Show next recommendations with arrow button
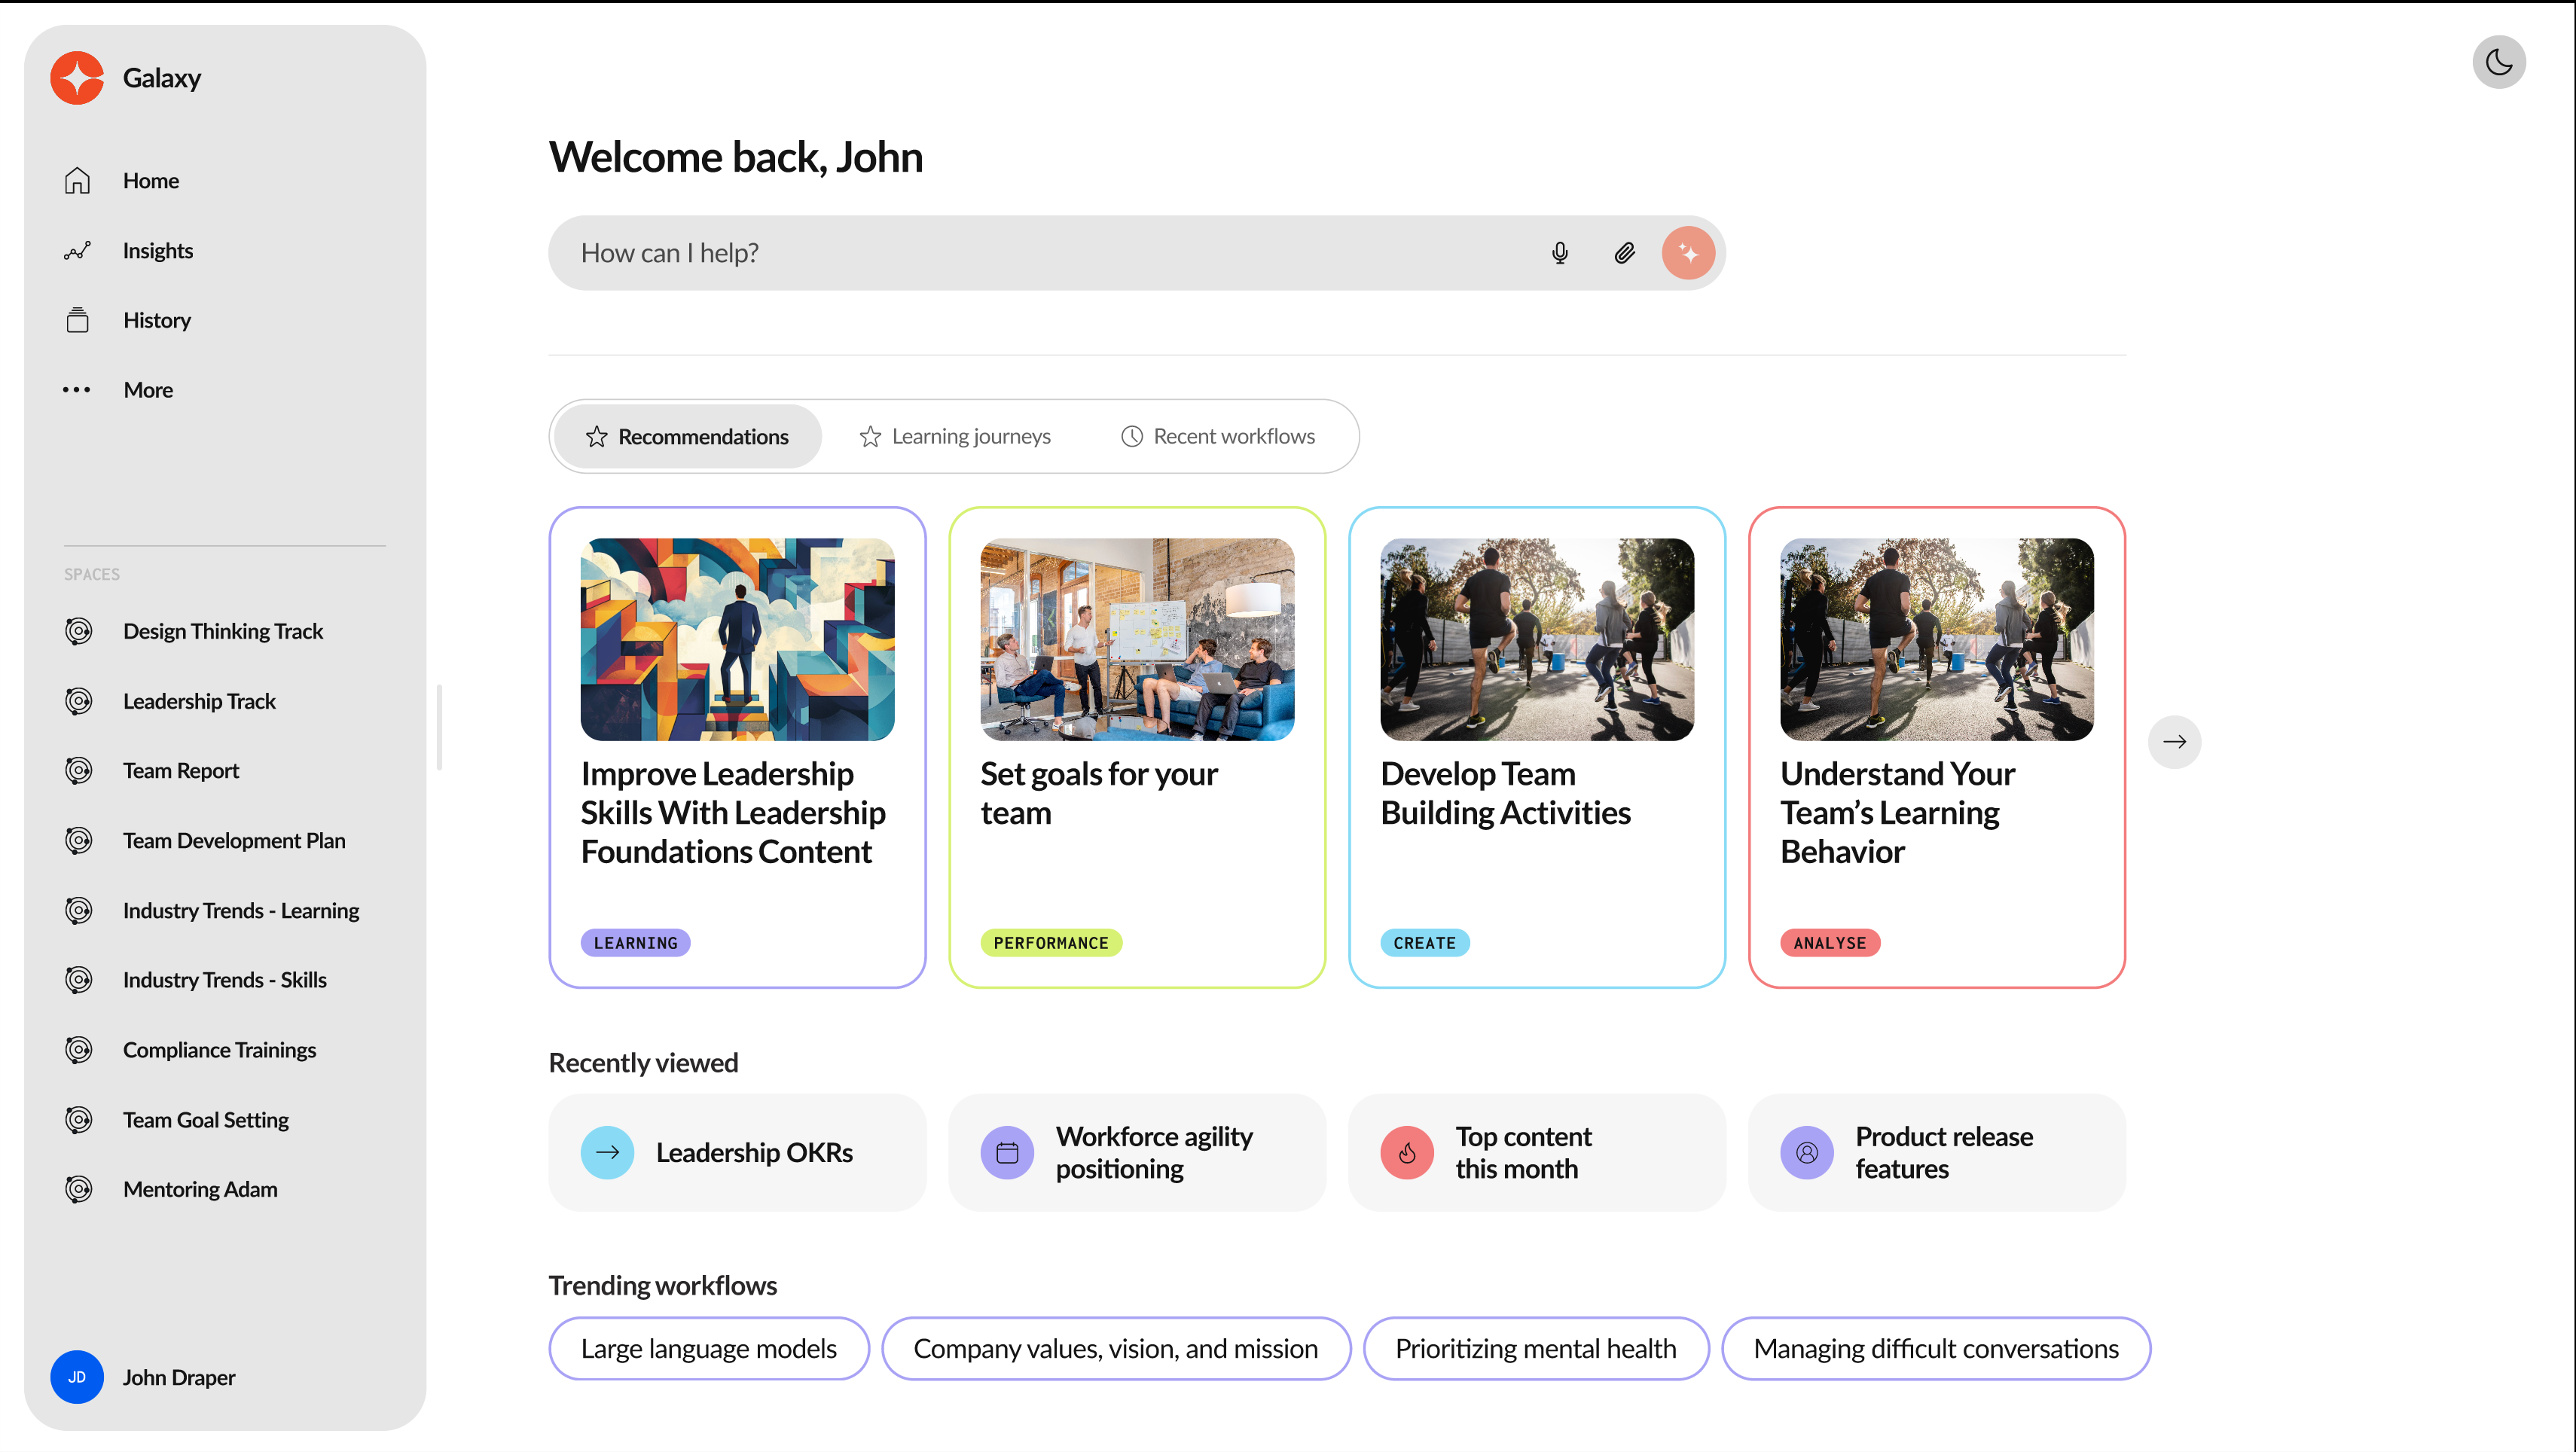This screenshot has width=2576, height=1452. (2174, 742)
